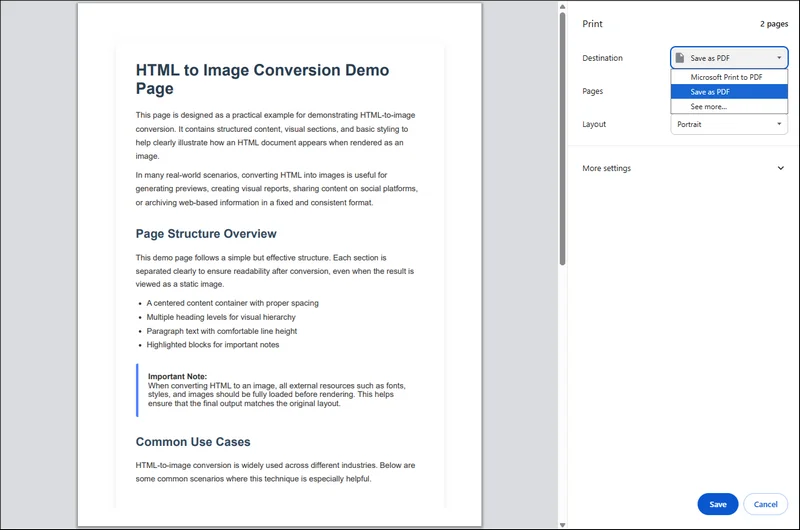Open the Layout dropdown set to Portrait

[729, 124]
